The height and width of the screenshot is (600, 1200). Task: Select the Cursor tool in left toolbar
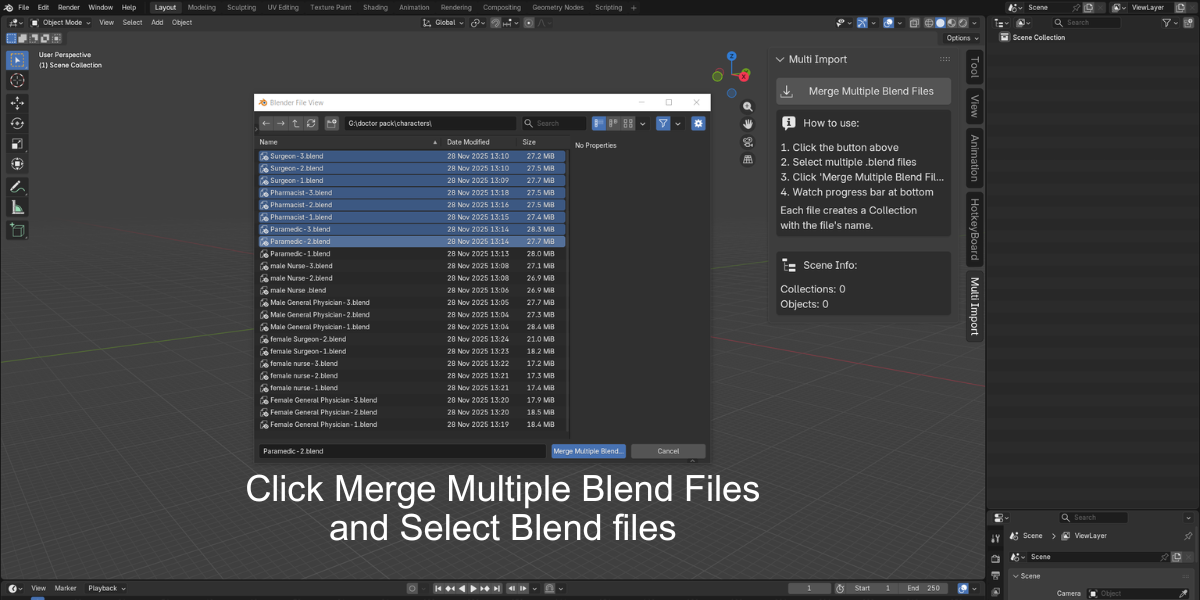(18, 80)
